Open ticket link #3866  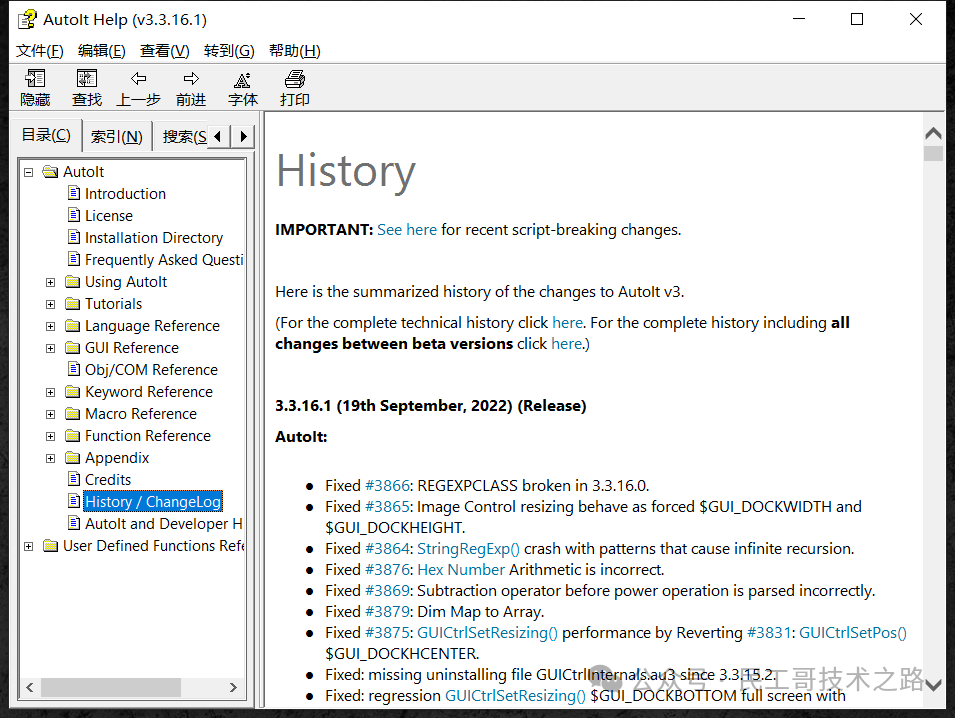(387, 485)
